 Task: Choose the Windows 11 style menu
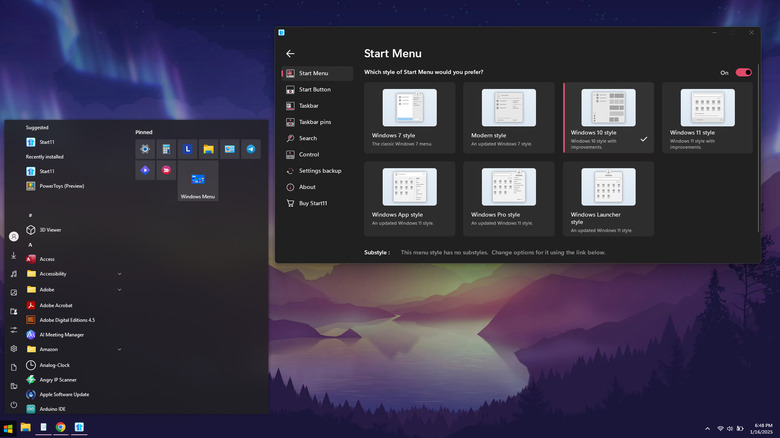click(x=708, y=117)
